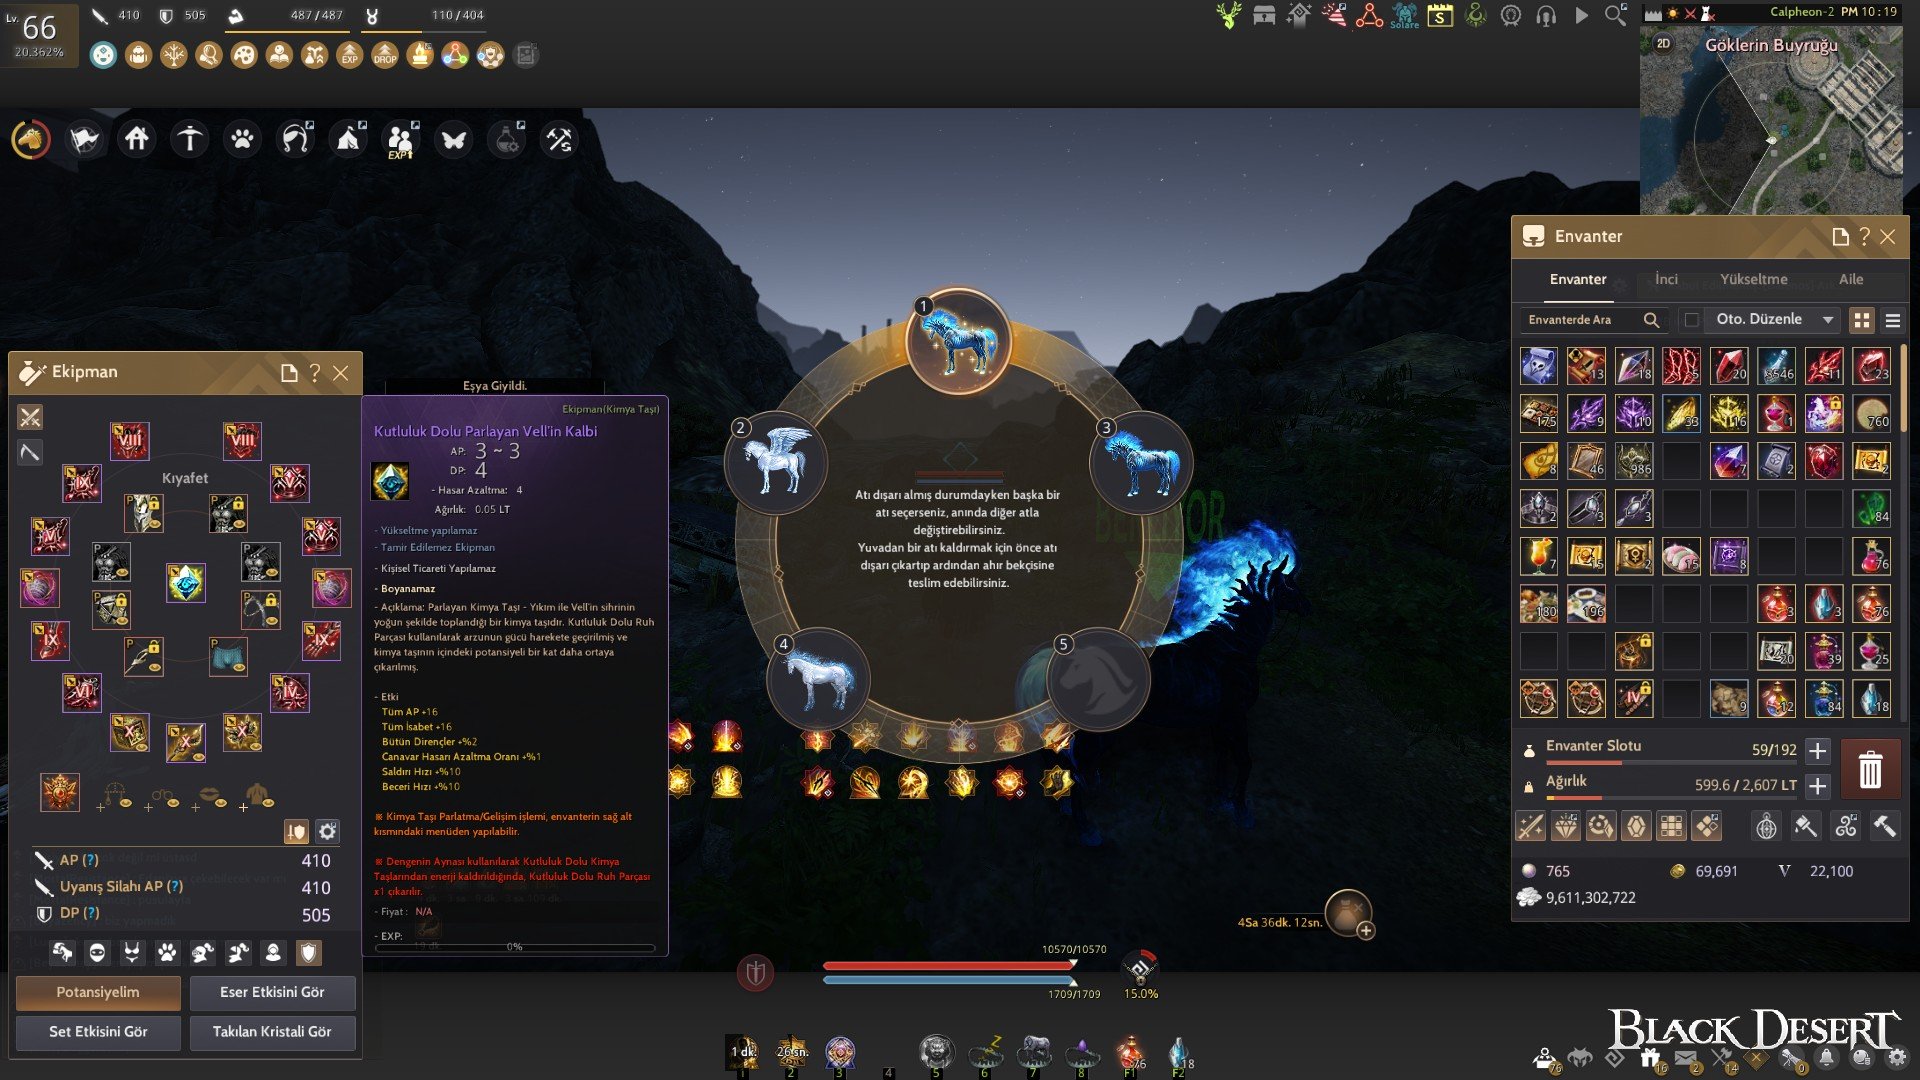This screenshot has height=1080, width=1920.
Task: Toggle the underwear display icon
Action: 132,953
